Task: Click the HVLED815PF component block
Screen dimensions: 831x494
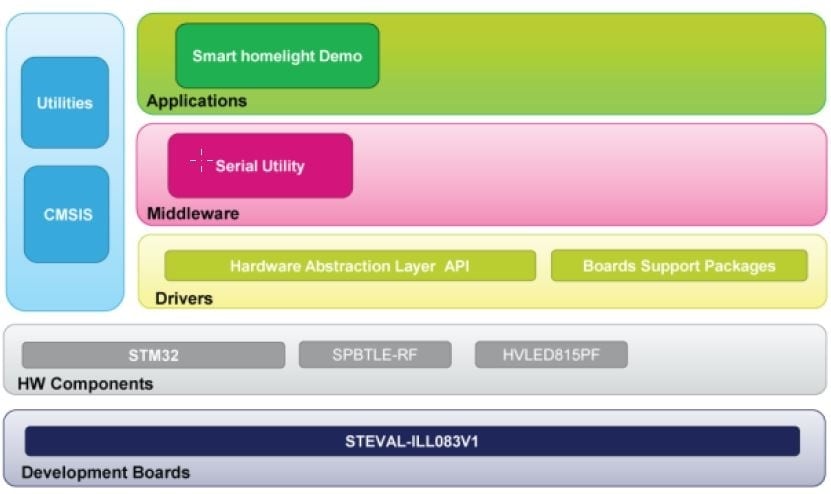Action: [x=551, y=355]
